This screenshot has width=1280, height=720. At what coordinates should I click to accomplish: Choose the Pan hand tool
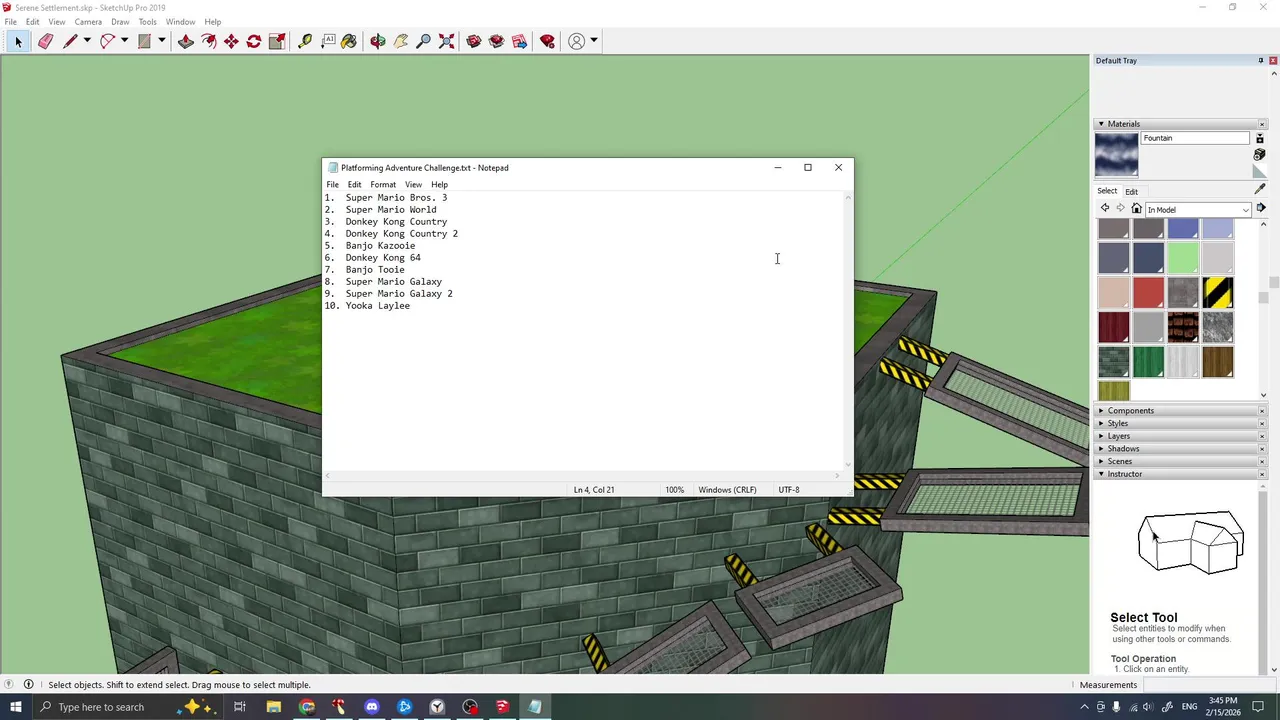(401, 41)
